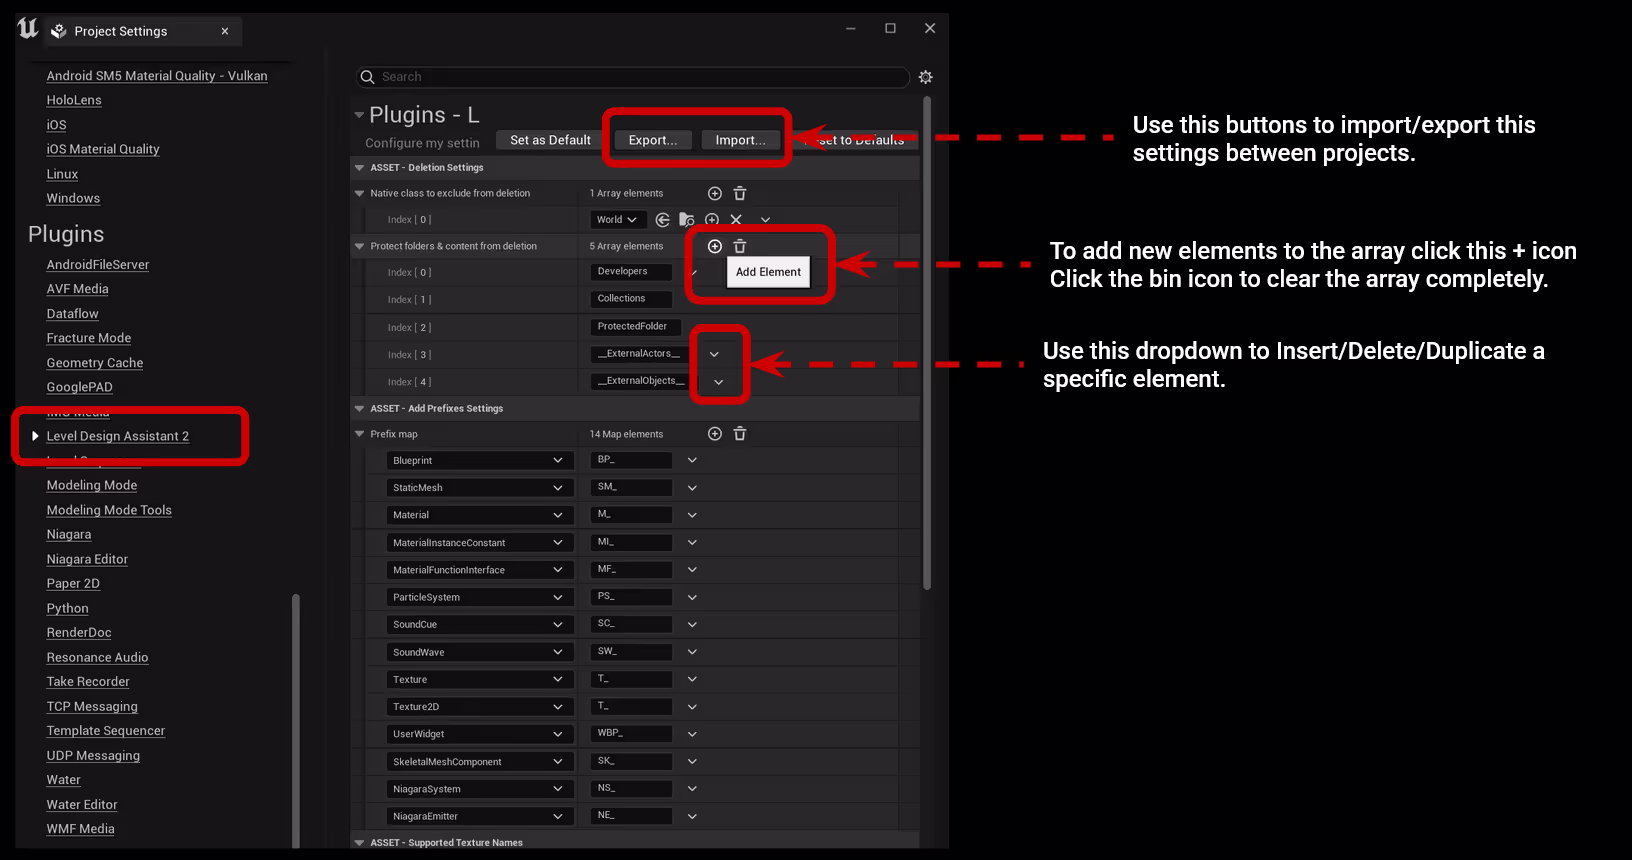Viewport: 1632px width, 860px height.
Task: Click in the settings Search field
Action: click(633, 77)
